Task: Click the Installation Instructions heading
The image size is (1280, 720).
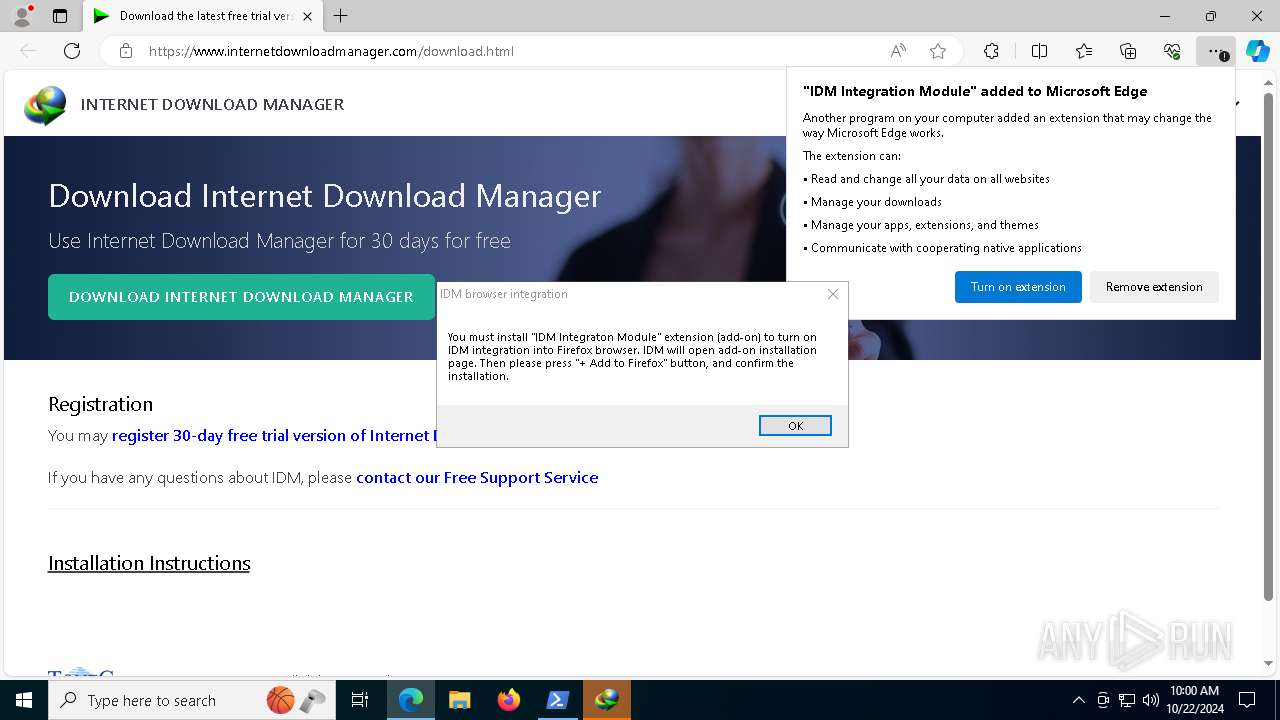Action: tap(149, 563)
